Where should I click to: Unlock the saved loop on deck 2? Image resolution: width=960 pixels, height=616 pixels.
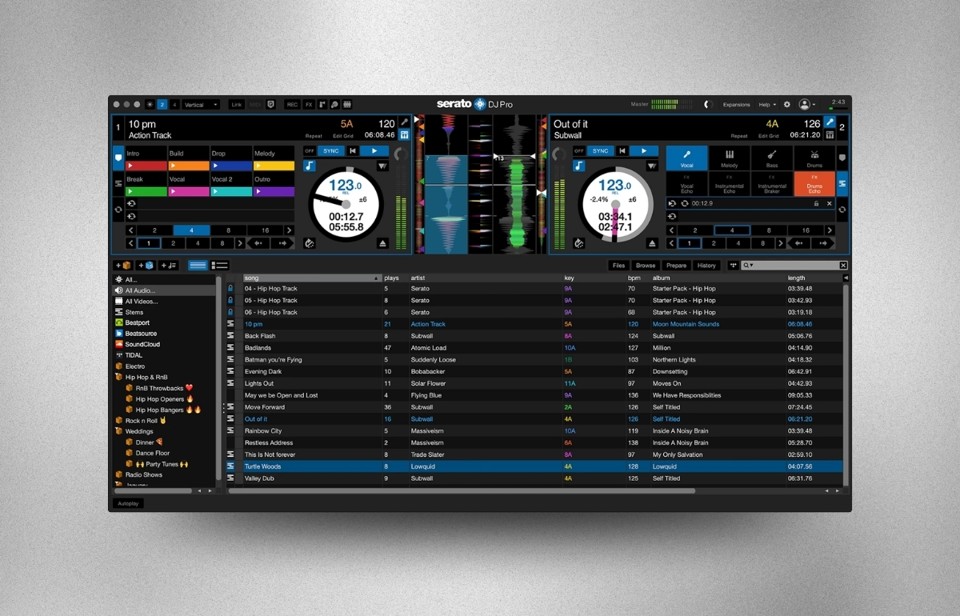coord(816,203)
